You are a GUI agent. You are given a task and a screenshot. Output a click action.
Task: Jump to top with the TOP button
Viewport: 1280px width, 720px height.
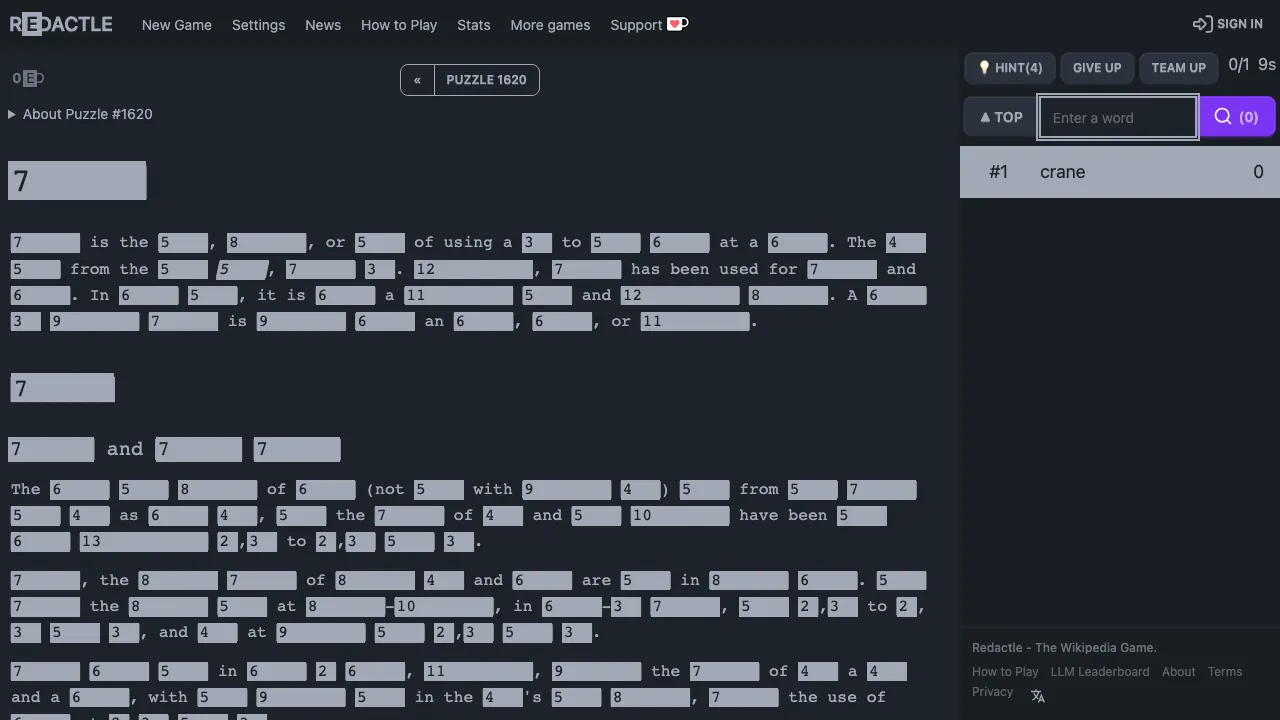point(1000,117)
